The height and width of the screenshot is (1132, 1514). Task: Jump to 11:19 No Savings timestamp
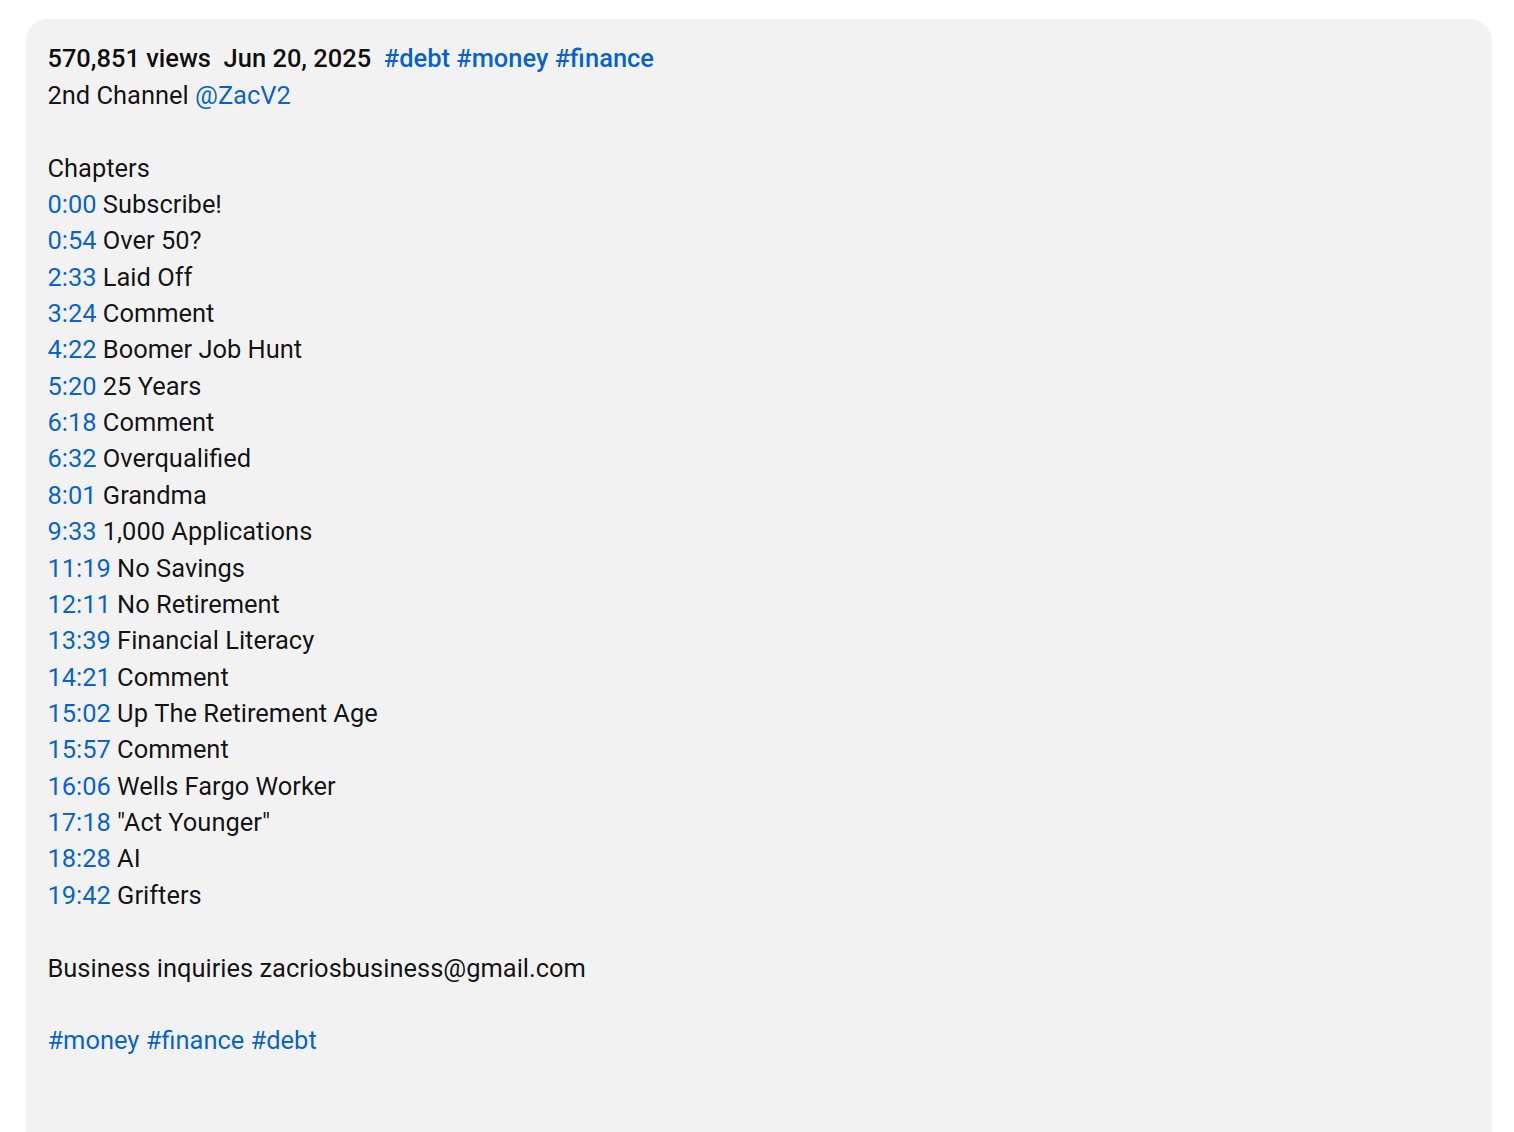79,569
